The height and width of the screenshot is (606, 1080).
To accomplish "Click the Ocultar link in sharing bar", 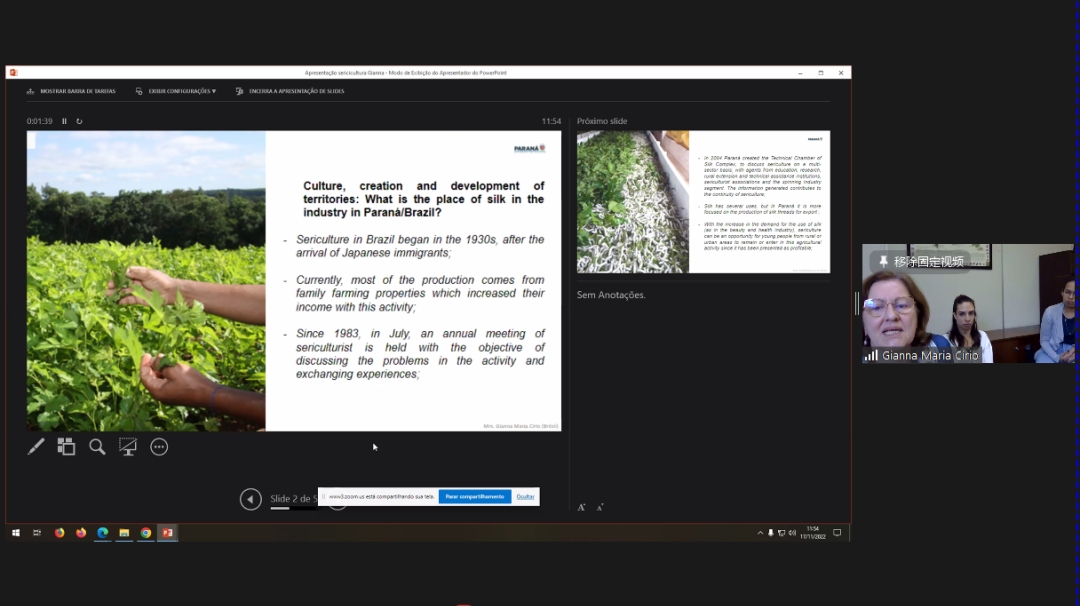I will (x=525, y=496).
